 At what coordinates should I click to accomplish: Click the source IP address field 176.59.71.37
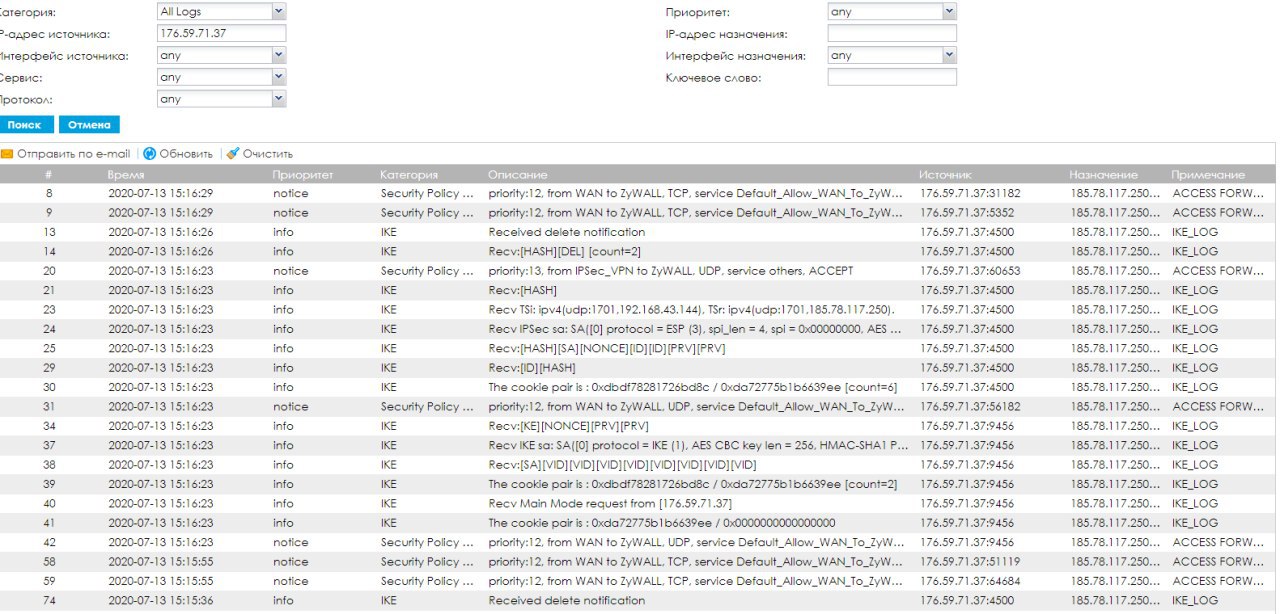222,34
